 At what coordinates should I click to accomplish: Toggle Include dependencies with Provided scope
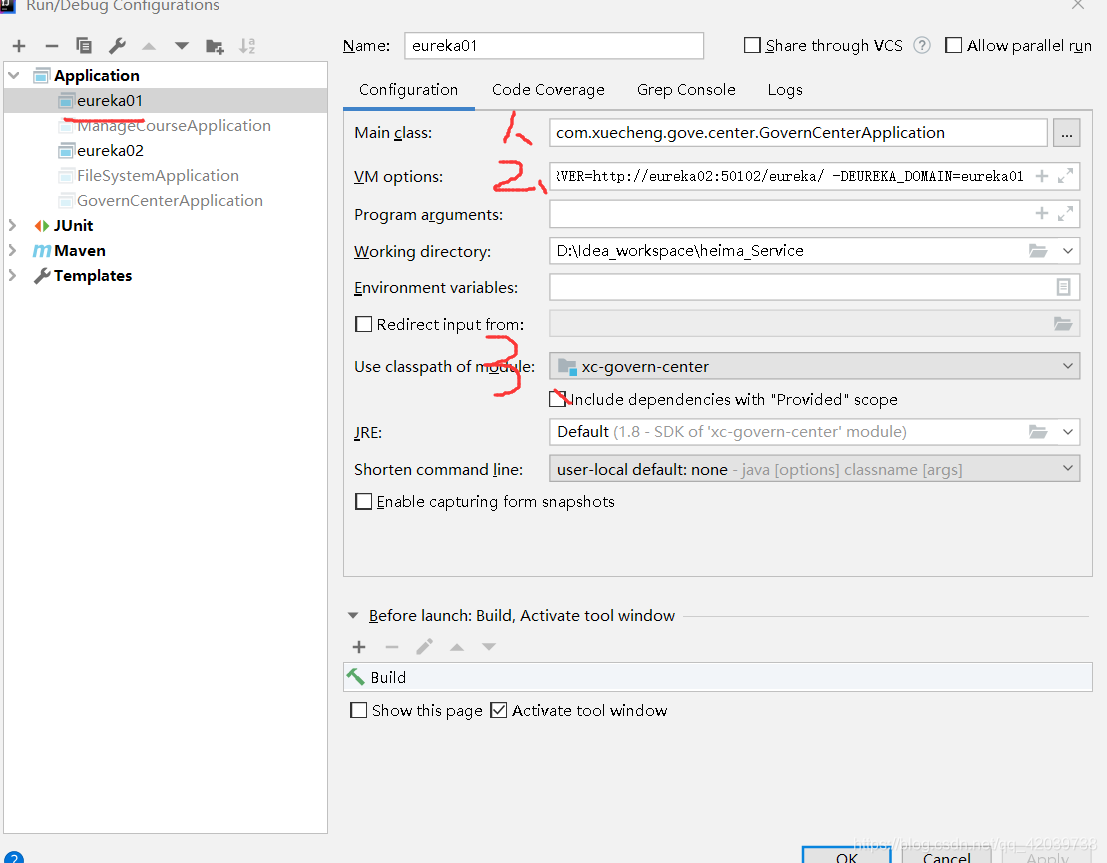point(558,399)
